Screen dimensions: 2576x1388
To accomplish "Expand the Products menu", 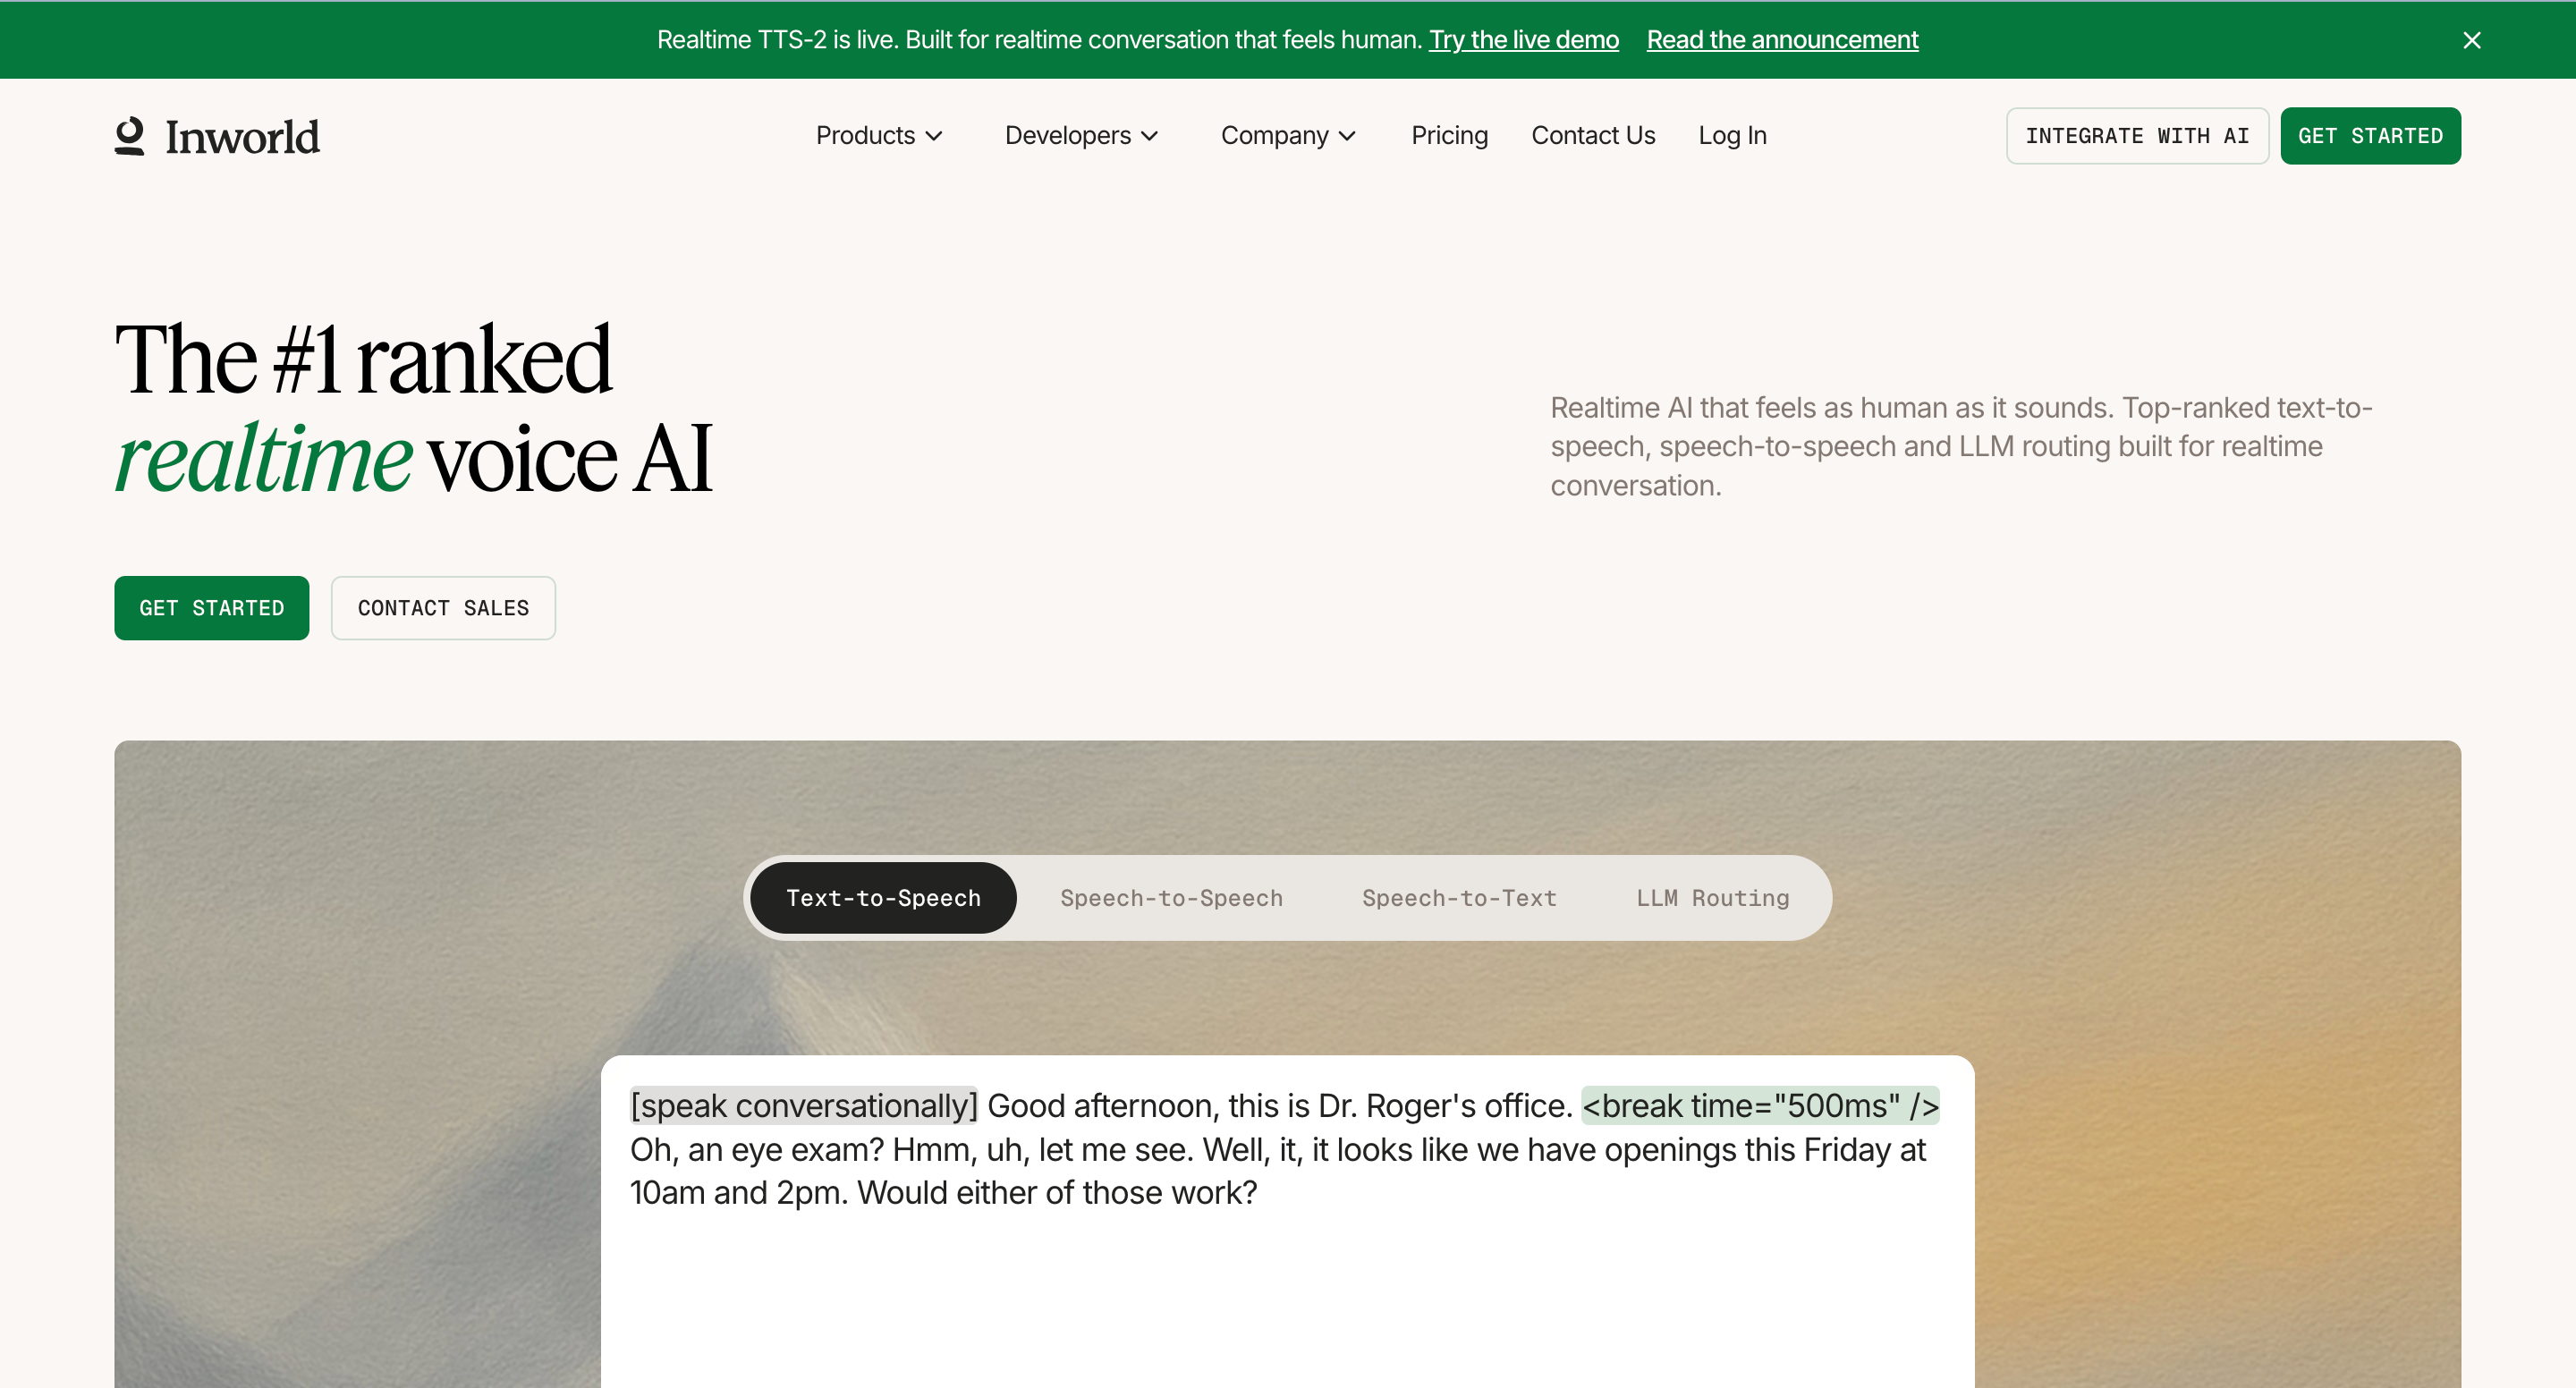I will 879,135.
